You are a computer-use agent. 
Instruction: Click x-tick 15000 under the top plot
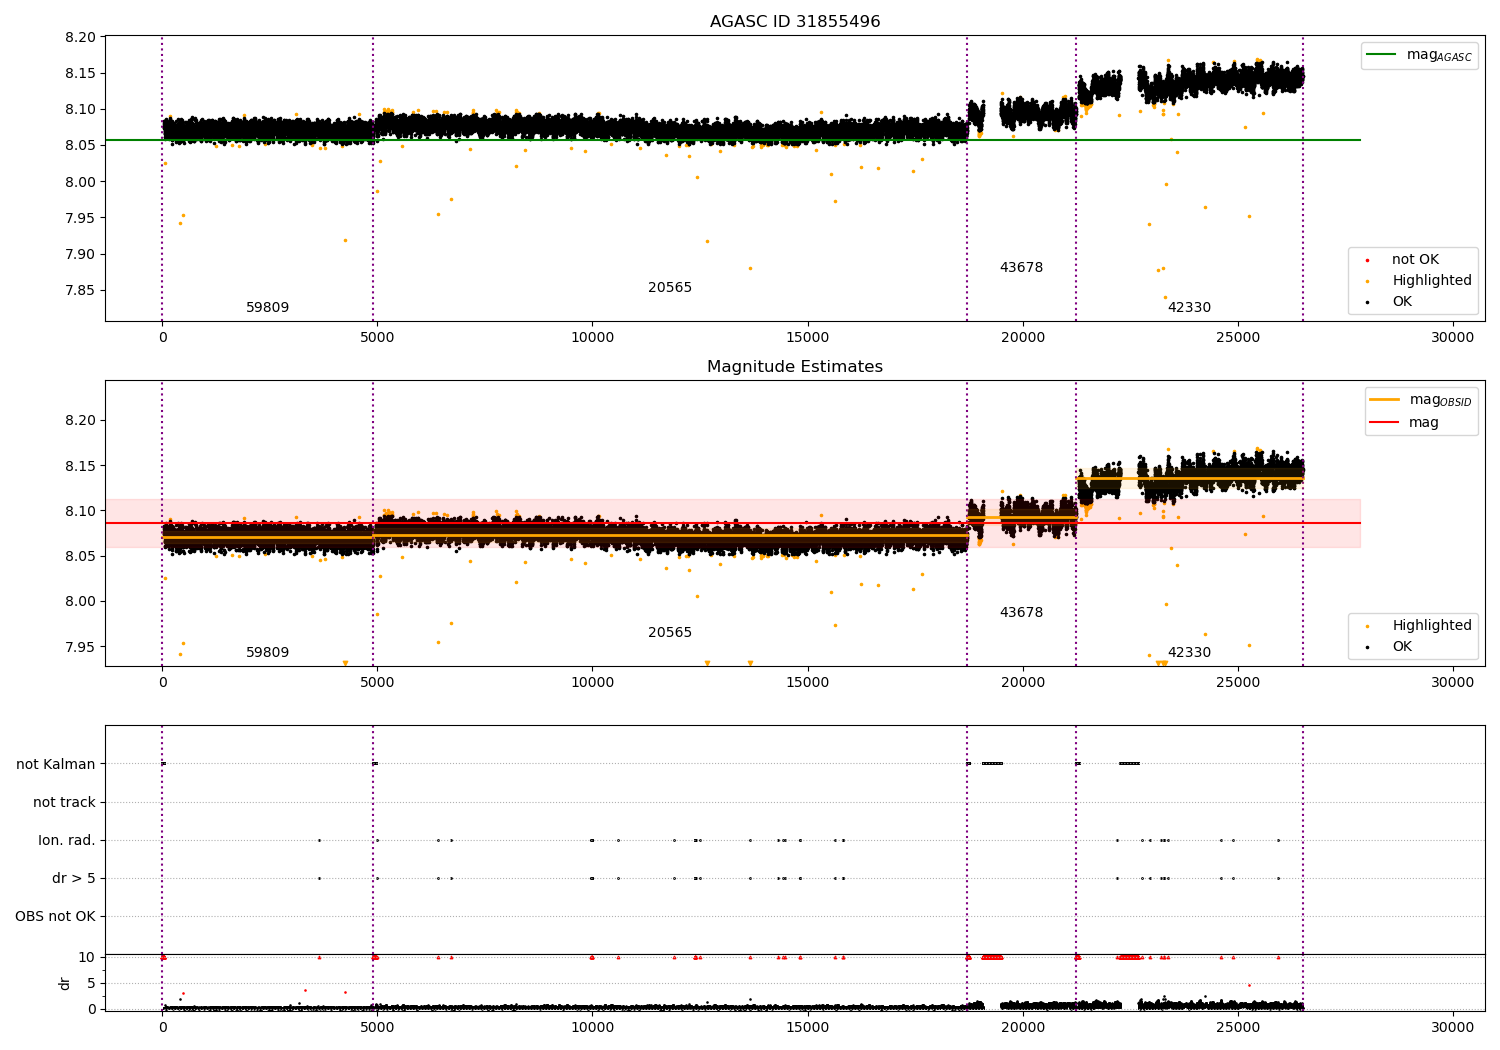click(x=808, y=338)
